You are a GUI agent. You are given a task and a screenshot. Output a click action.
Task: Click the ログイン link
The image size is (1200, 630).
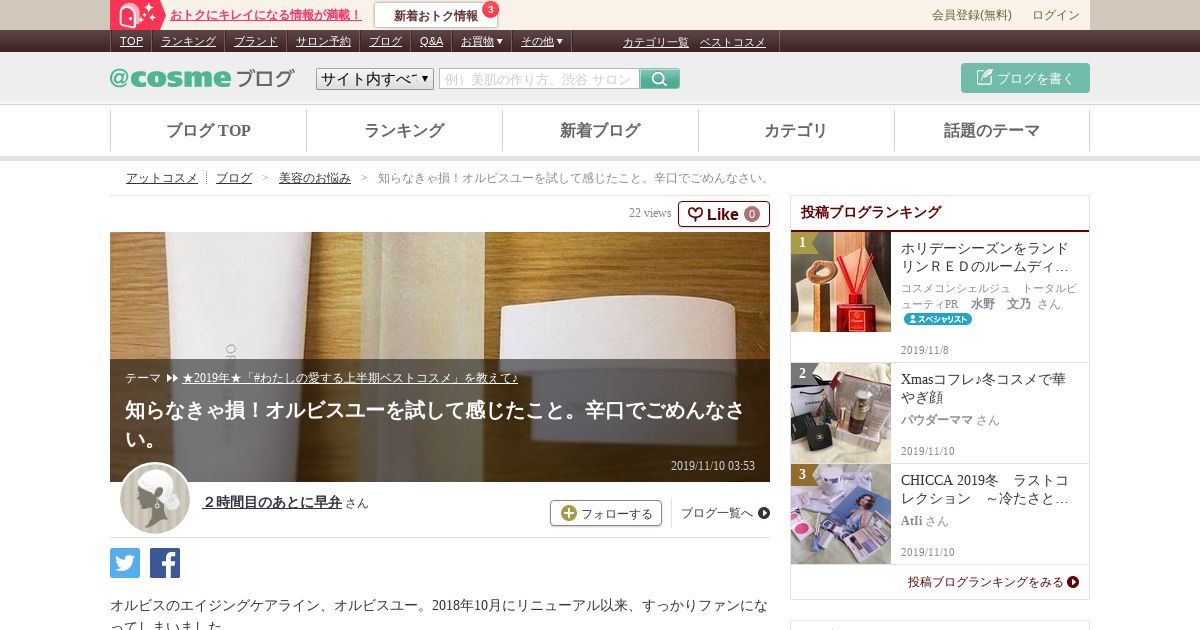coord(1056,15)
